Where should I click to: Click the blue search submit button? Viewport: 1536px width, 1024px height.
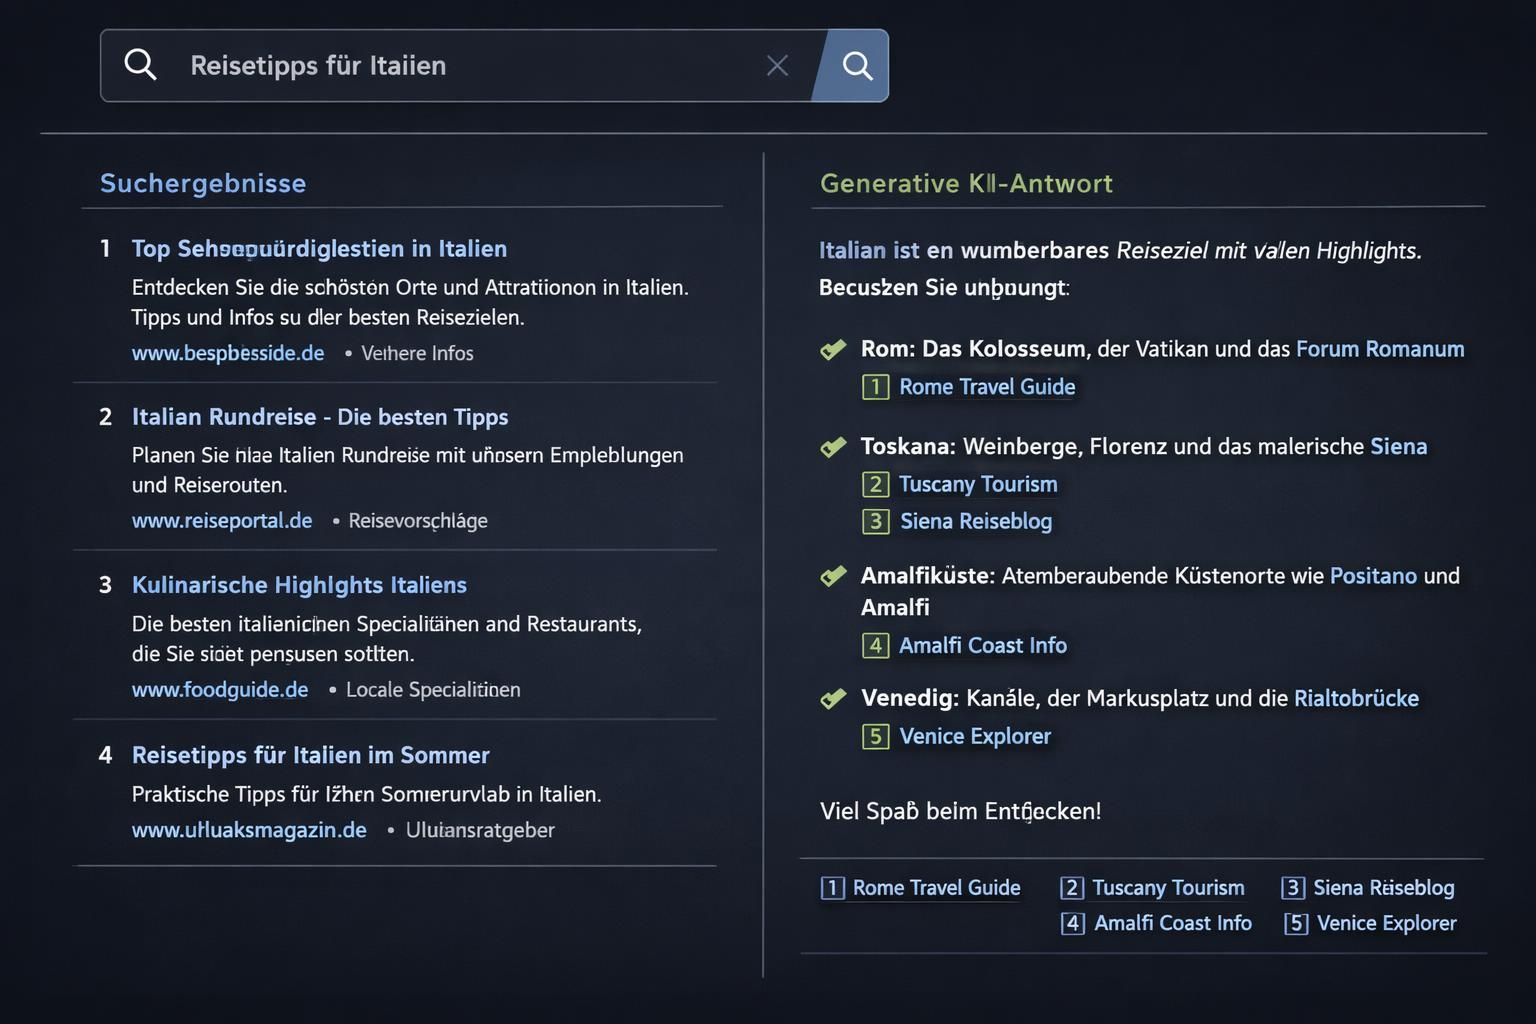(856, 66)
